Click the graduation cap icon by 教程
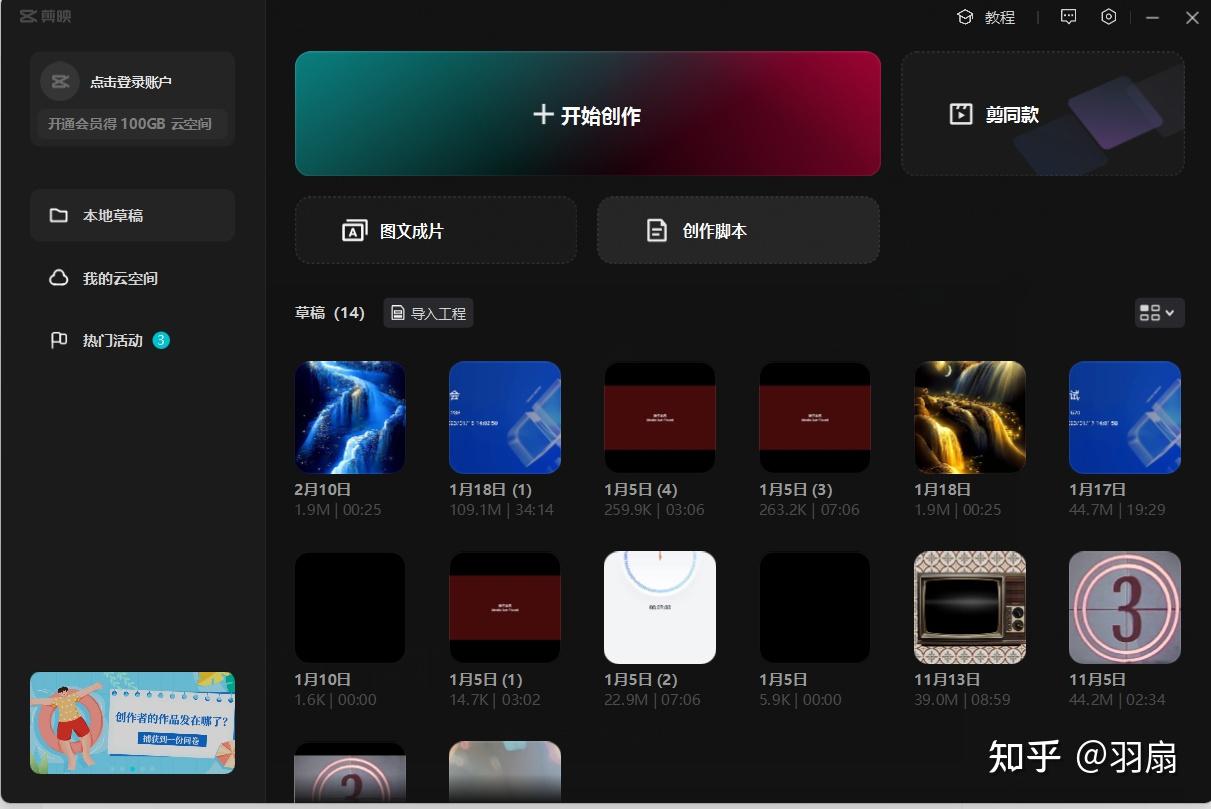 (x=965, y=17)
